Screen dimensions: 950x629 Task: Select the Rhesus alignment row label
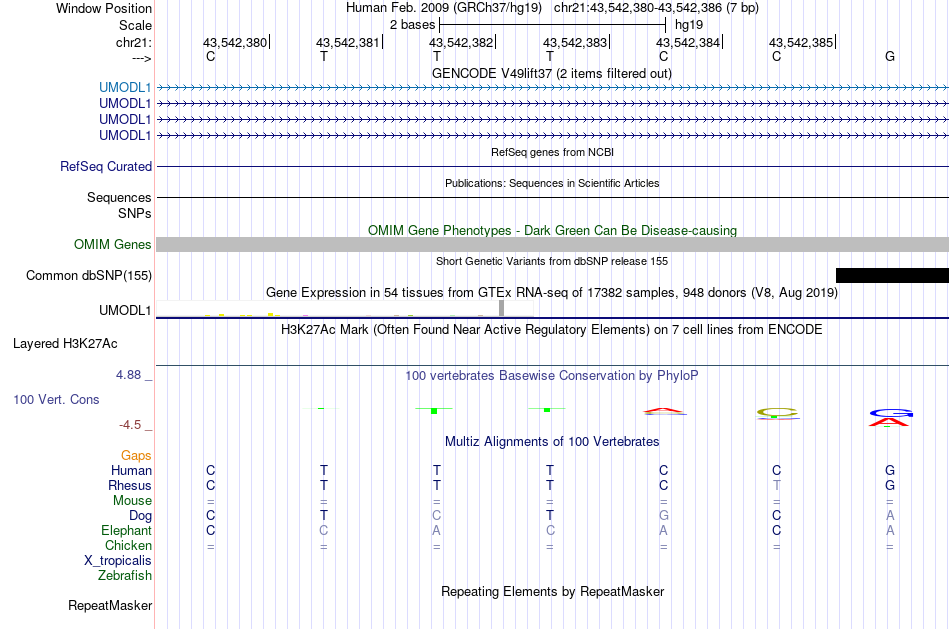(130, 486)
